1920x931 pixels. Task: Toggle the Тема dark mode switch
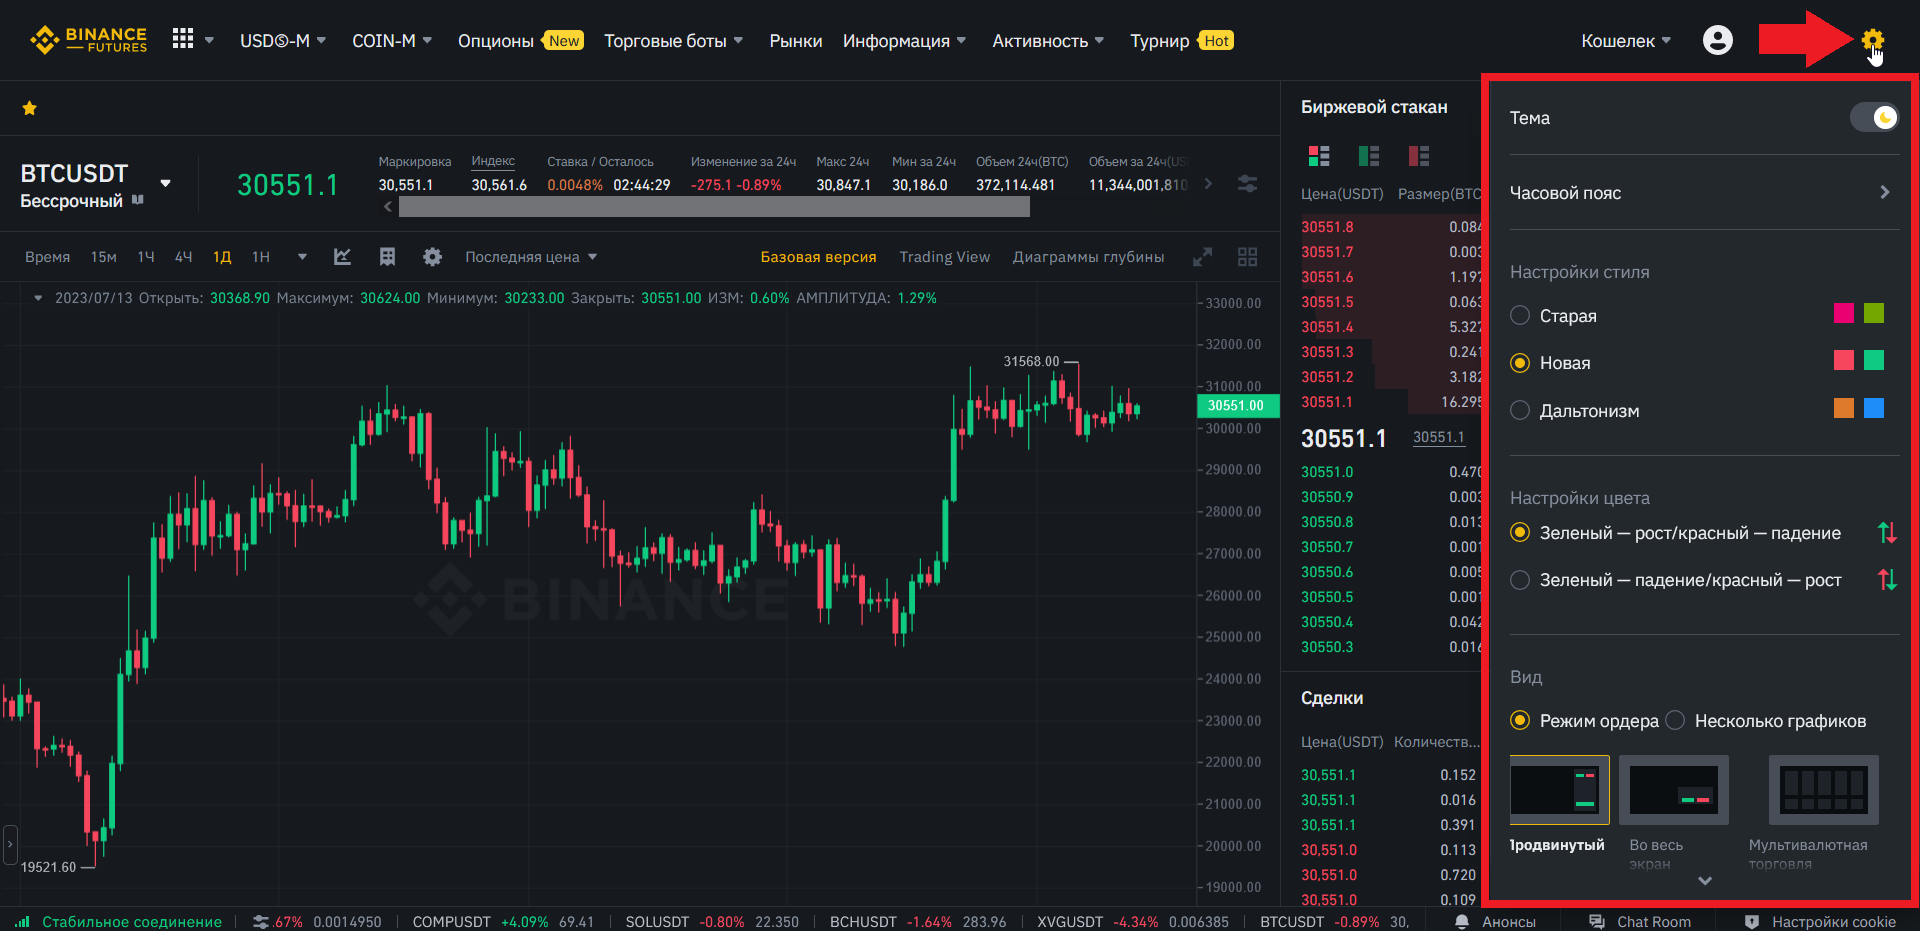(1874, 118)
